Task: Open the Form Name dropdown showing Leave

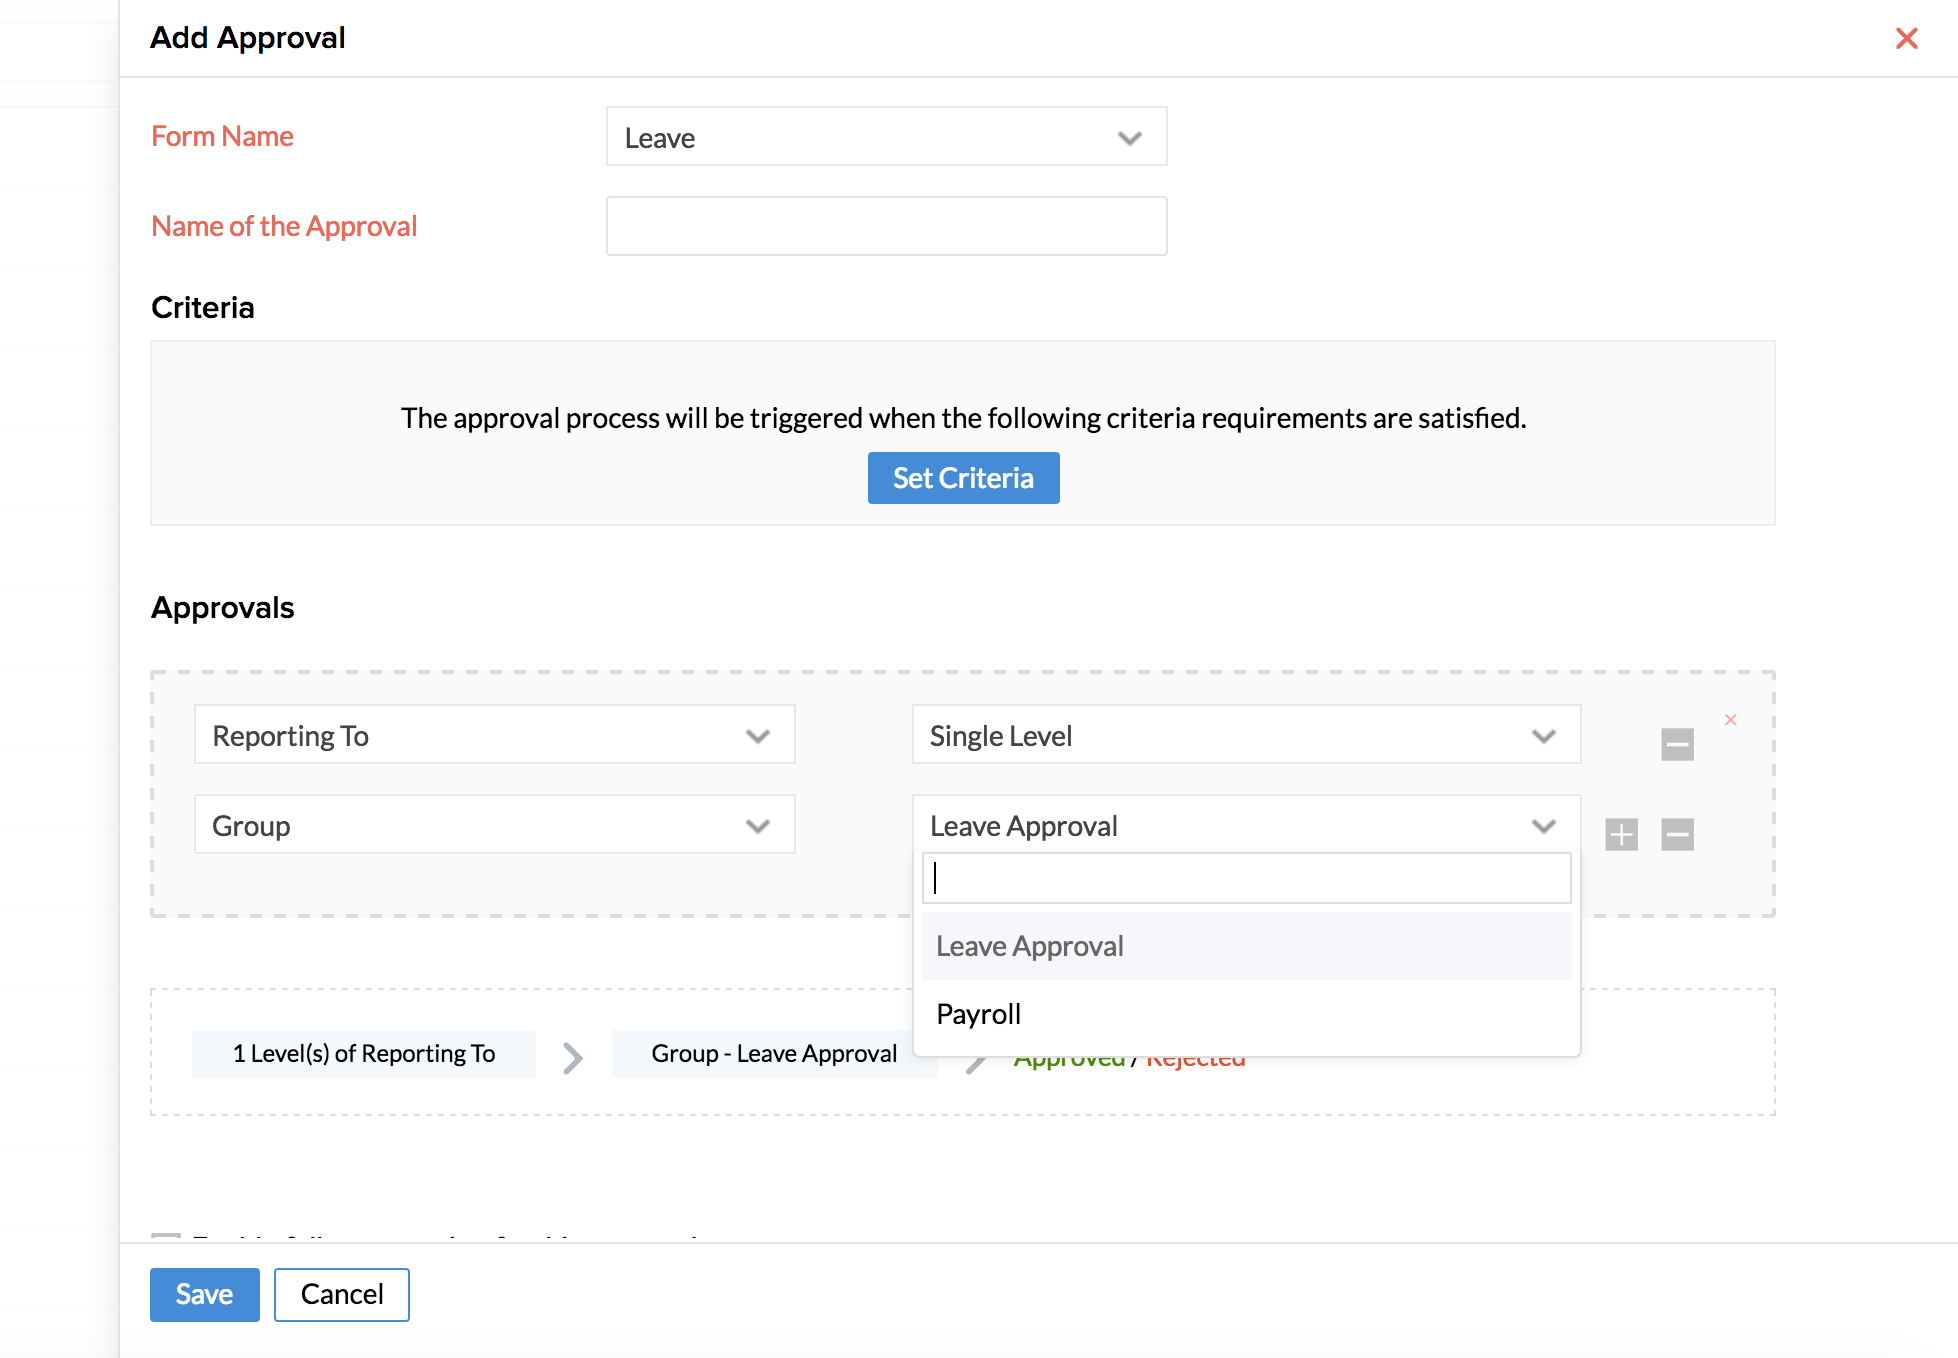Action: (886, 137)
